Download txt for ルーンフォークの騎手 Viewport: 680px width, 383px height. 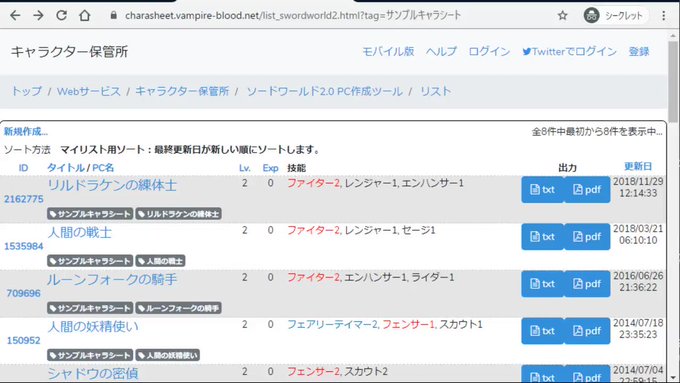[x=543, y=284]
